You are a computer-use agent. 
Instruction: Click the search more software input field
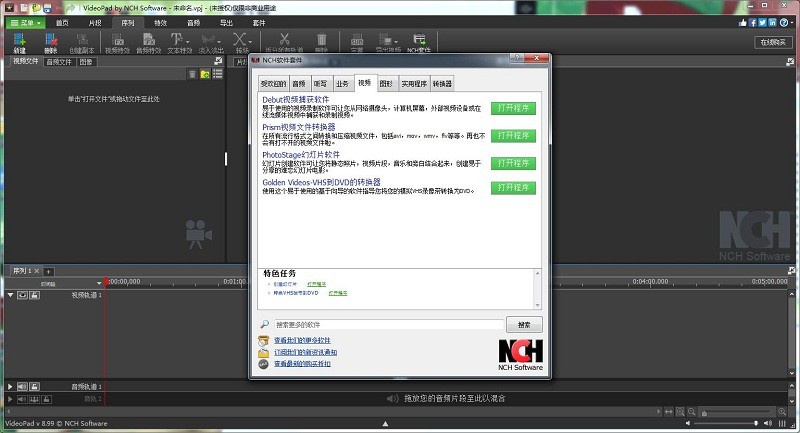tap(388, 324)
